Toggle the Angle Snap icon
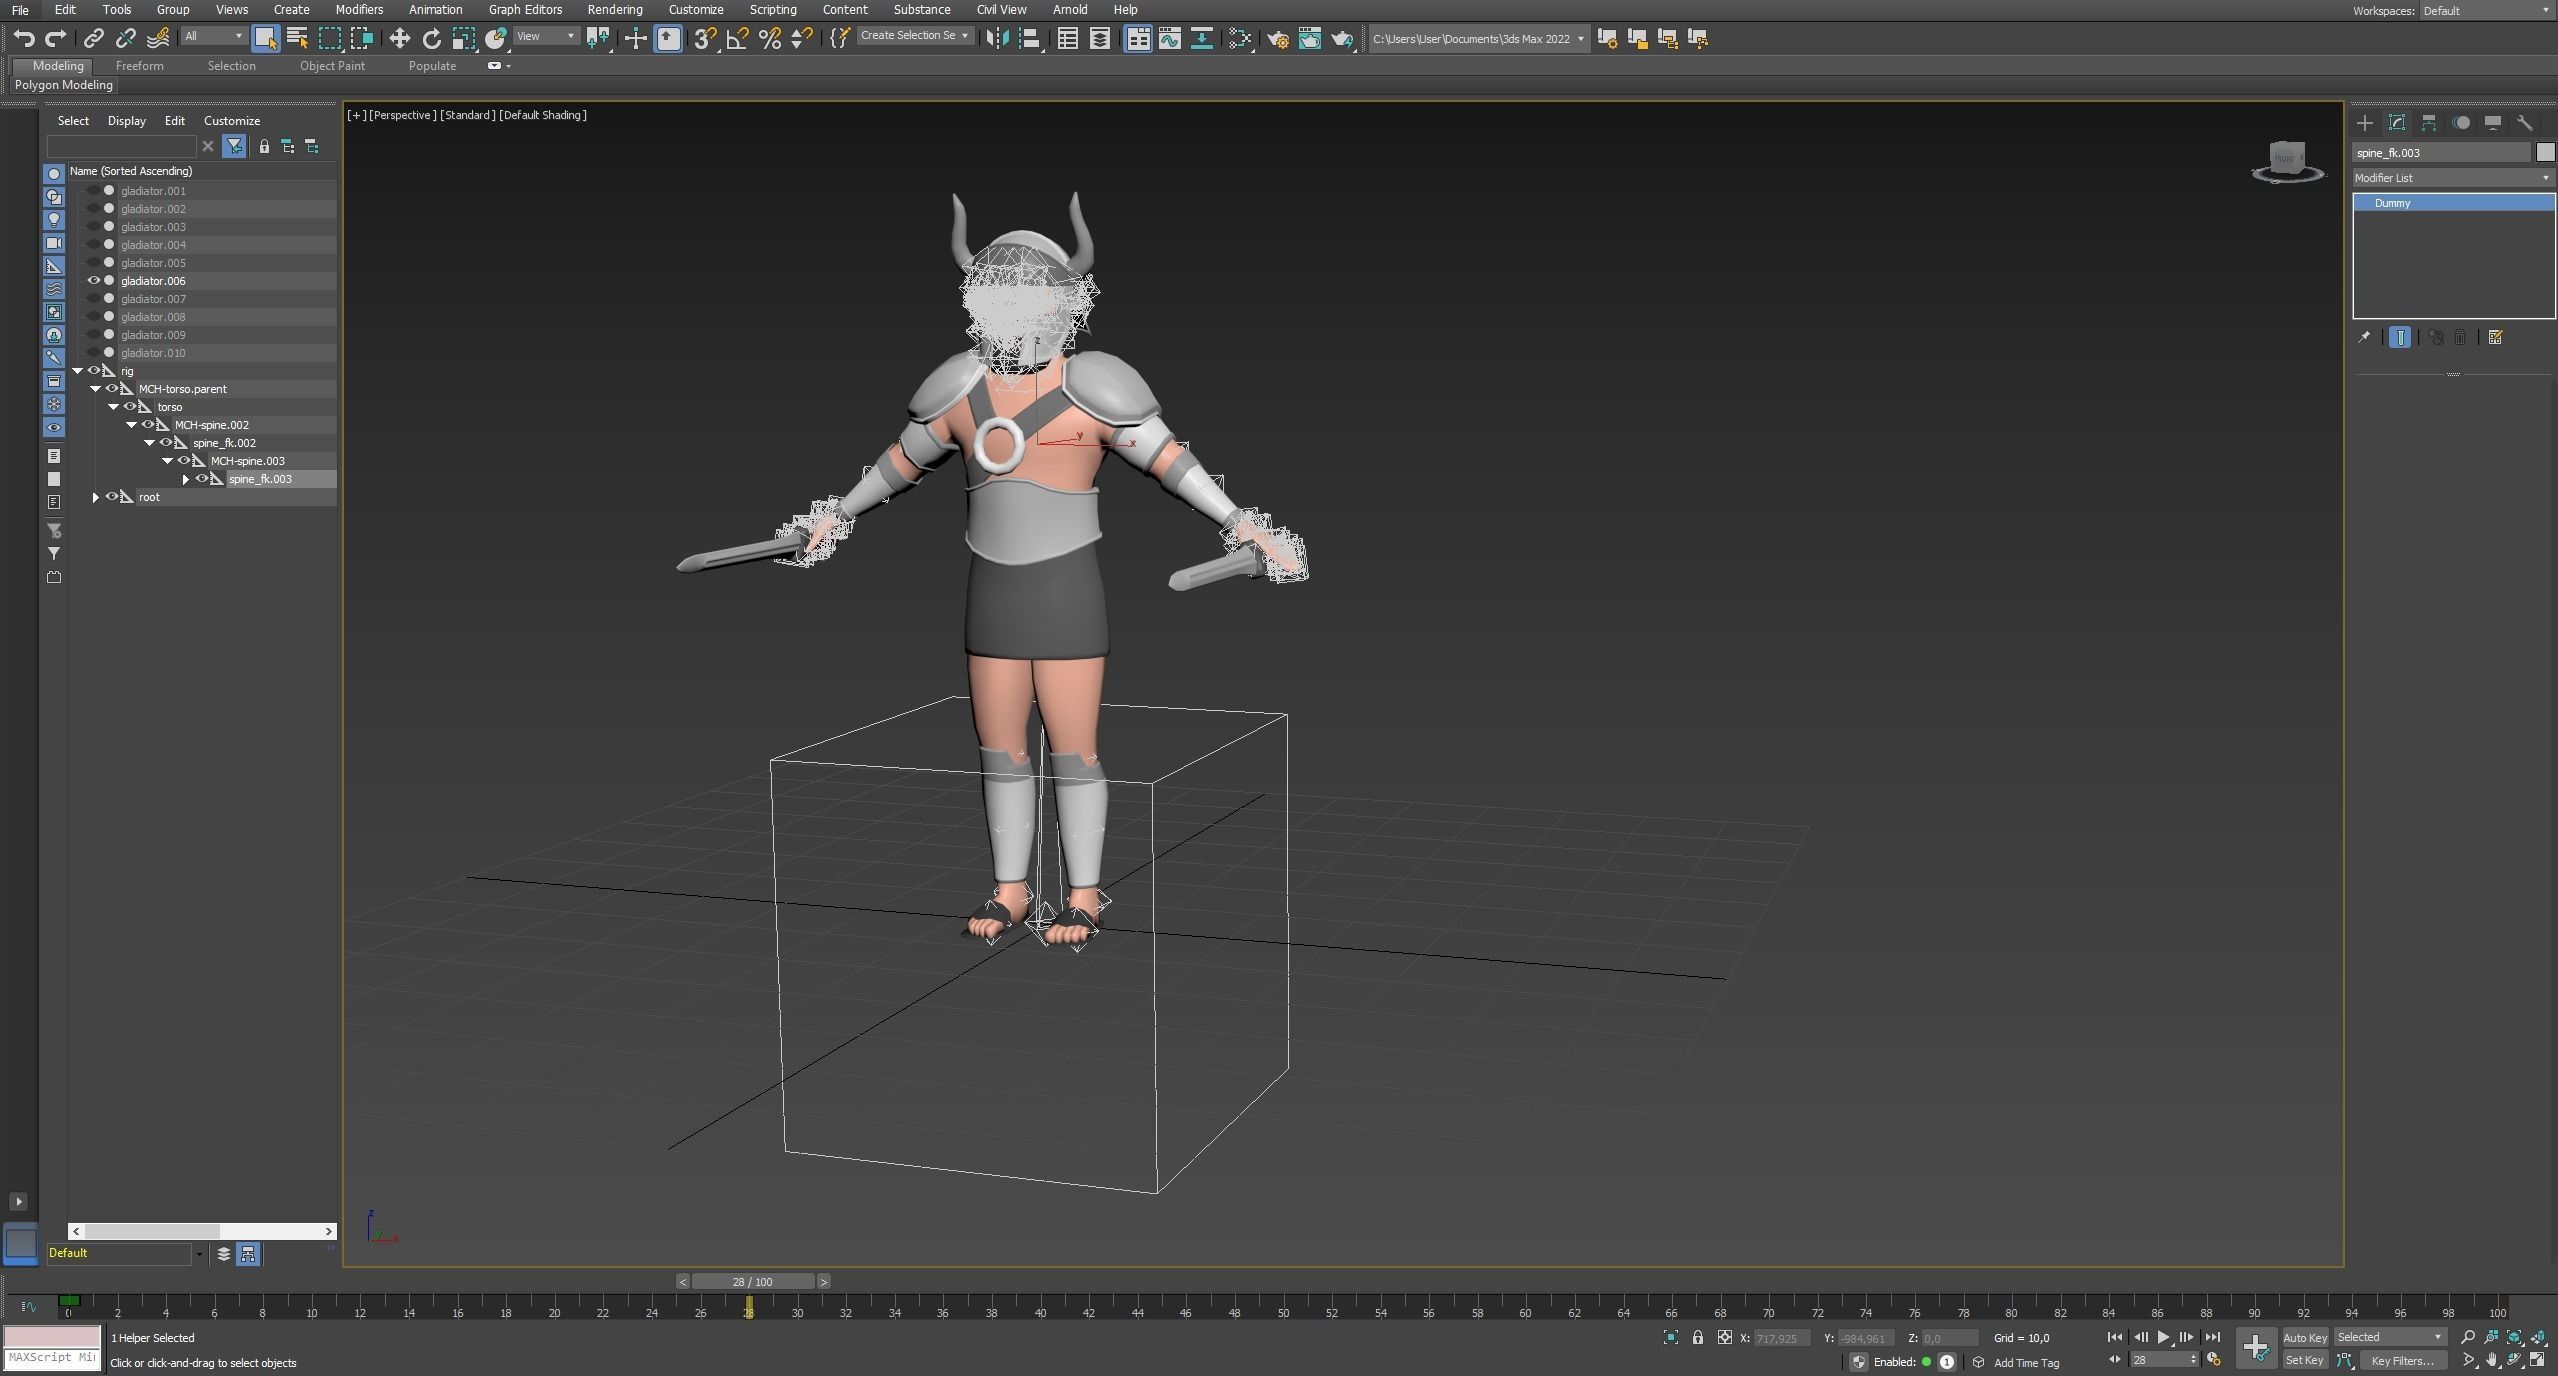Screen dimensions: 2558x1376 coord(737,38)
